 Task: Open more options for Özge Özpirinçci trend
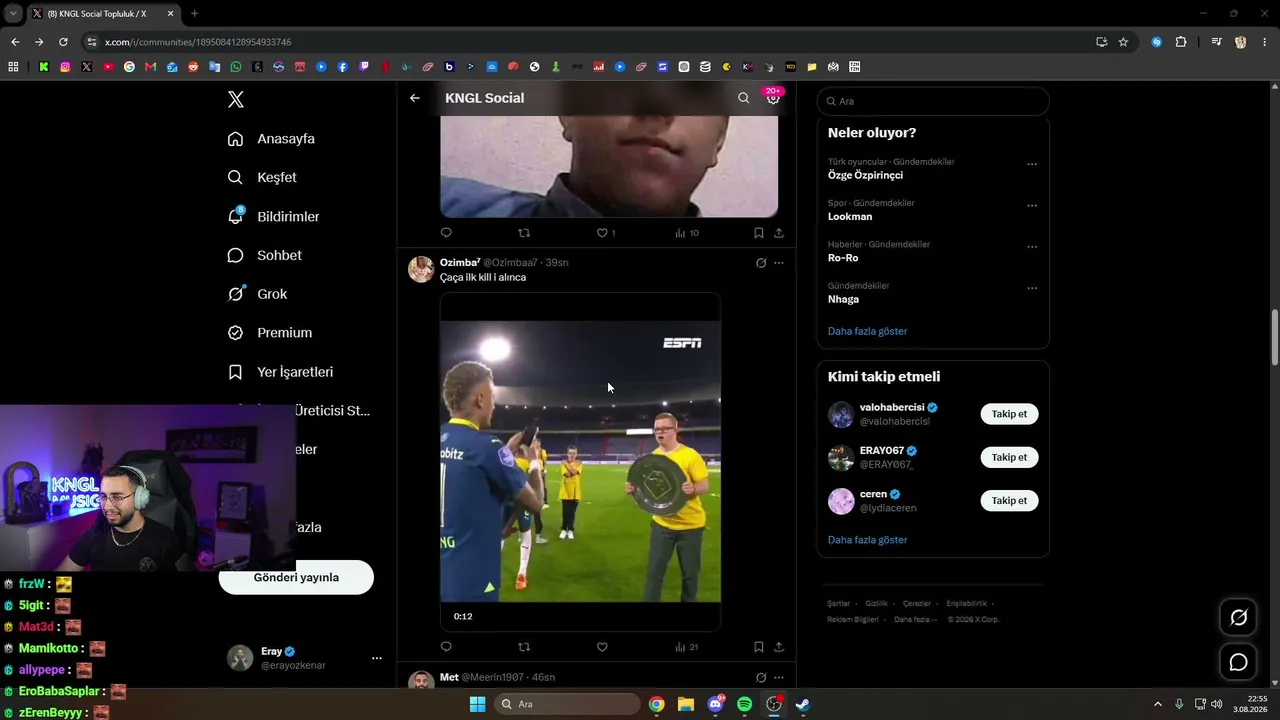tap(1032, 165)
